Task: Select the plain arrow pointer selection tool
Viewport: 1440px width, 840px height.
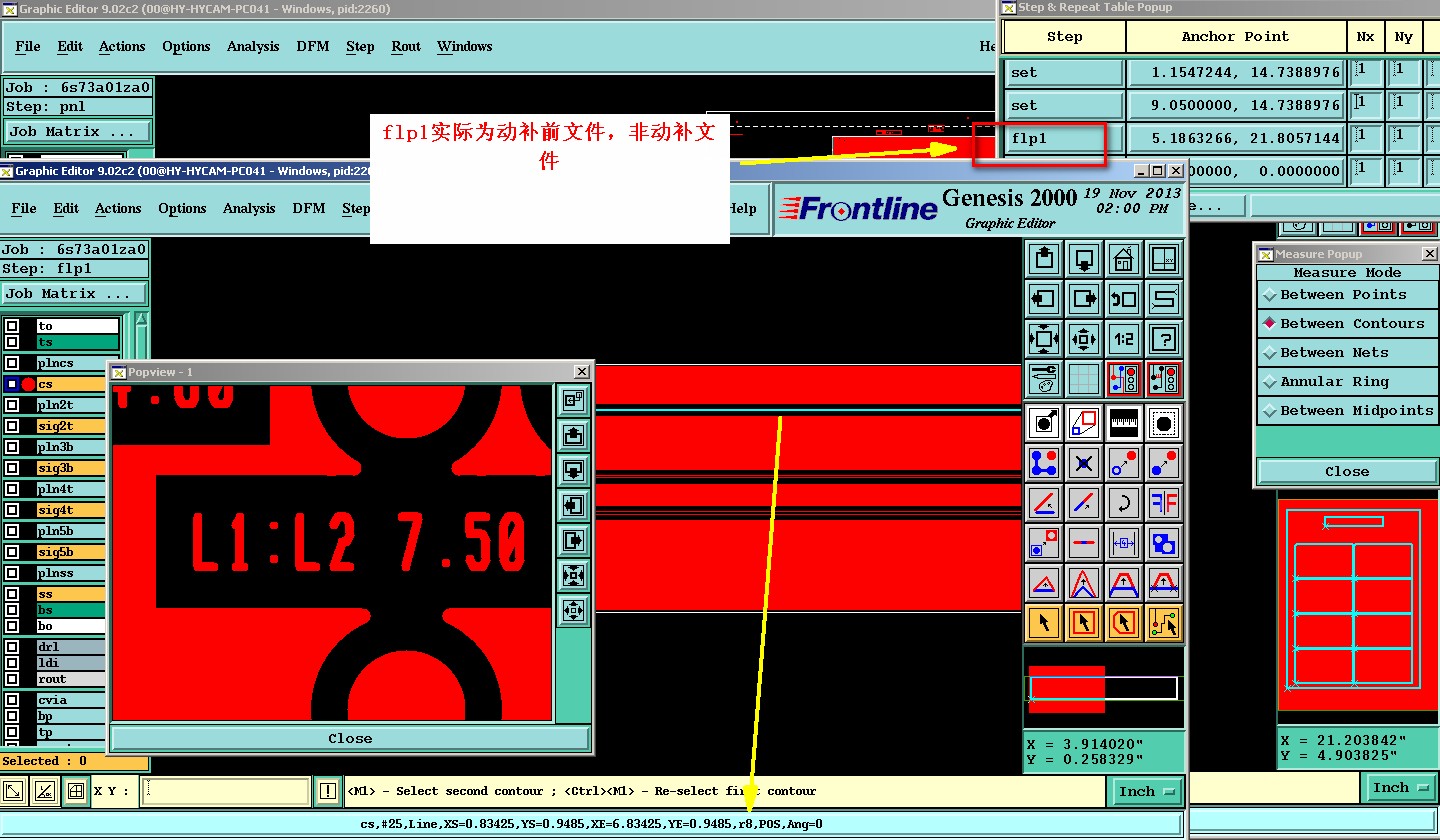Action: click(x=1044, y=623)
